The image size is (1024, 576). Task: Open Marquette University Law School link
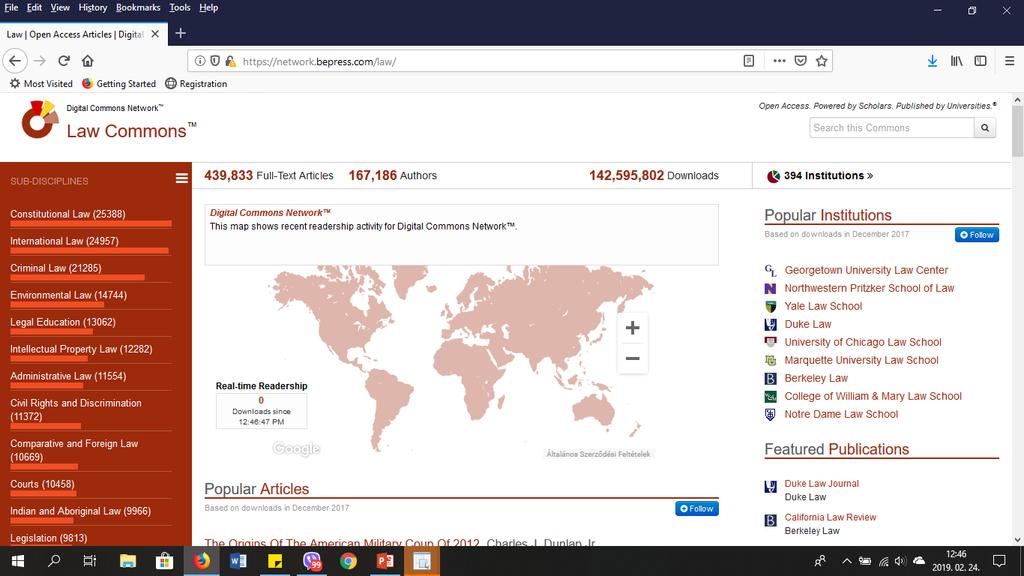861,360
